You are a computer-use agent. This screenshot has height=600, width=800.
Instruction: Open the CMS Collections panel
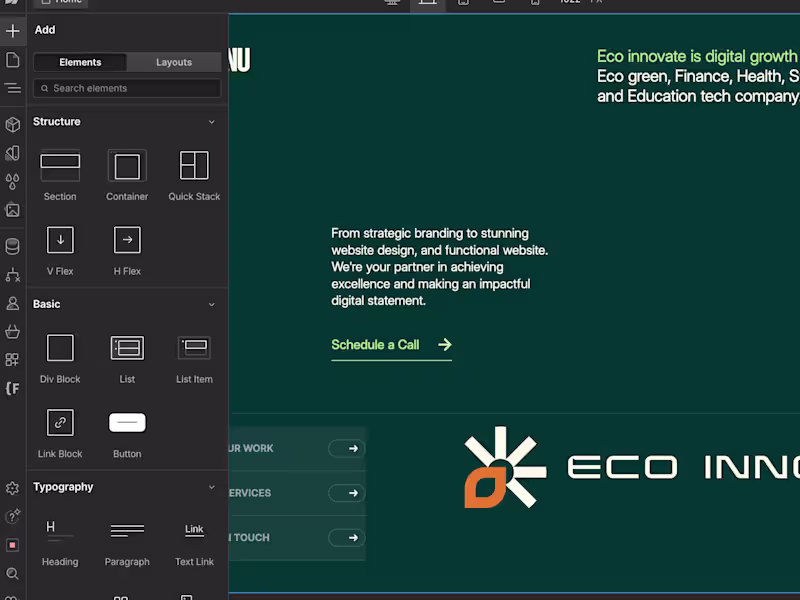[13, 245]
